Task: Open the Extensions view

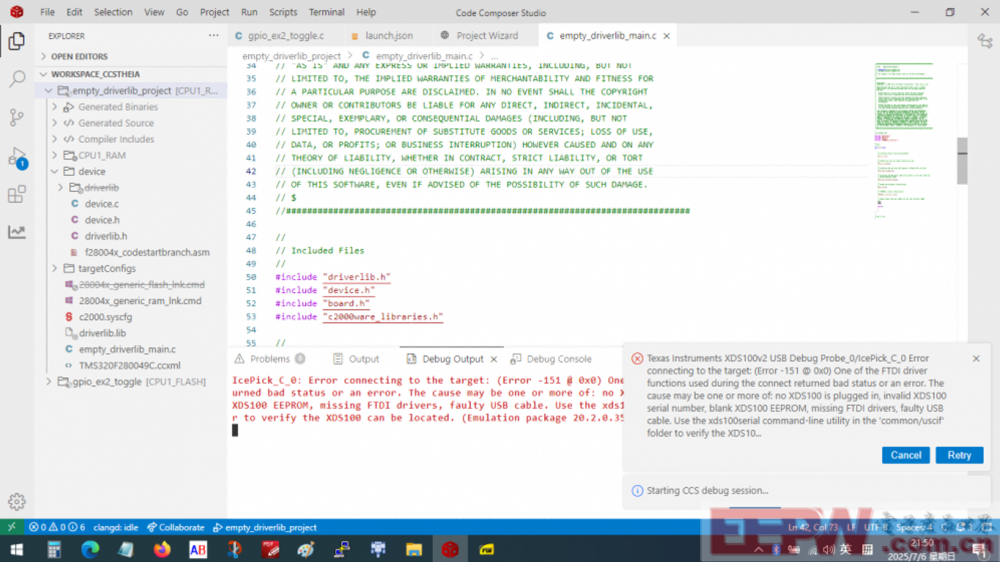Action: 17,194
